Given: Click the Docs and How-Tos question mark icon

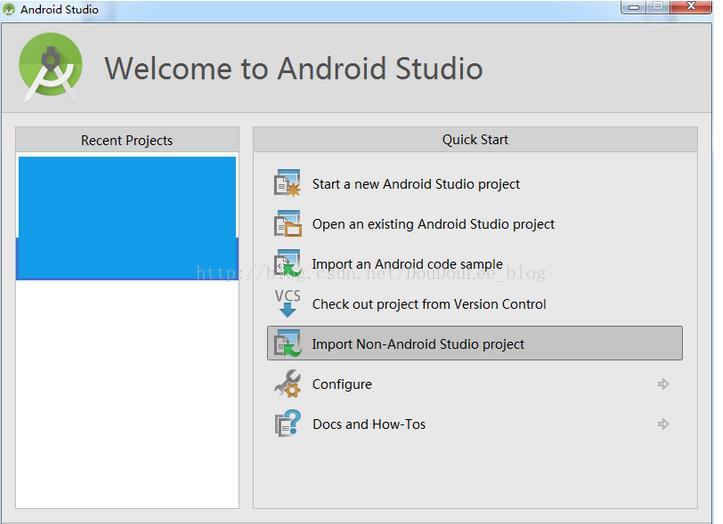Looking at the screenshot, I should tap(287, 423).
